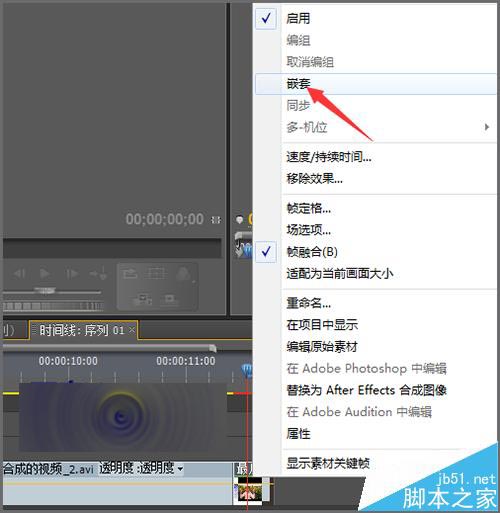Click the overlay clip icon
This screenshot has height=513, width=500.
coord(170,299)
